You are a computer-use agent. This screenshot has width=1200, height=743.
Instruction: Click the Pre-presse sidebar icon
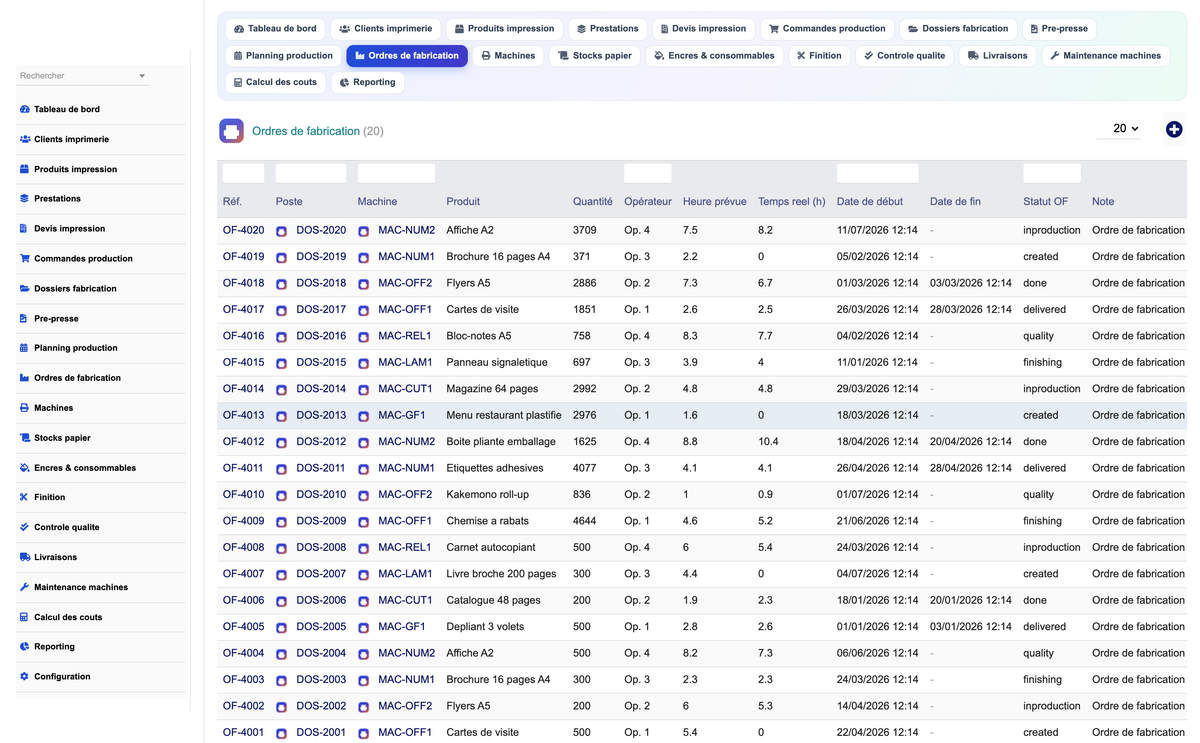point(25,318)
